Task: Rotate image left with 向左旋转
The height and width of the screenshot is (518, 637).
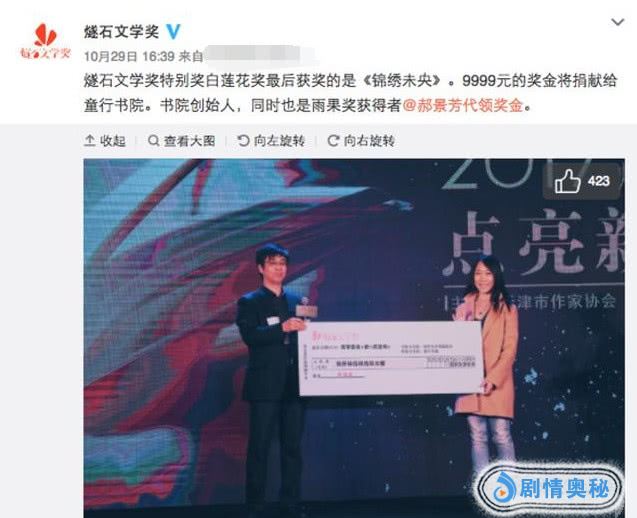Action: coord(271,141)
